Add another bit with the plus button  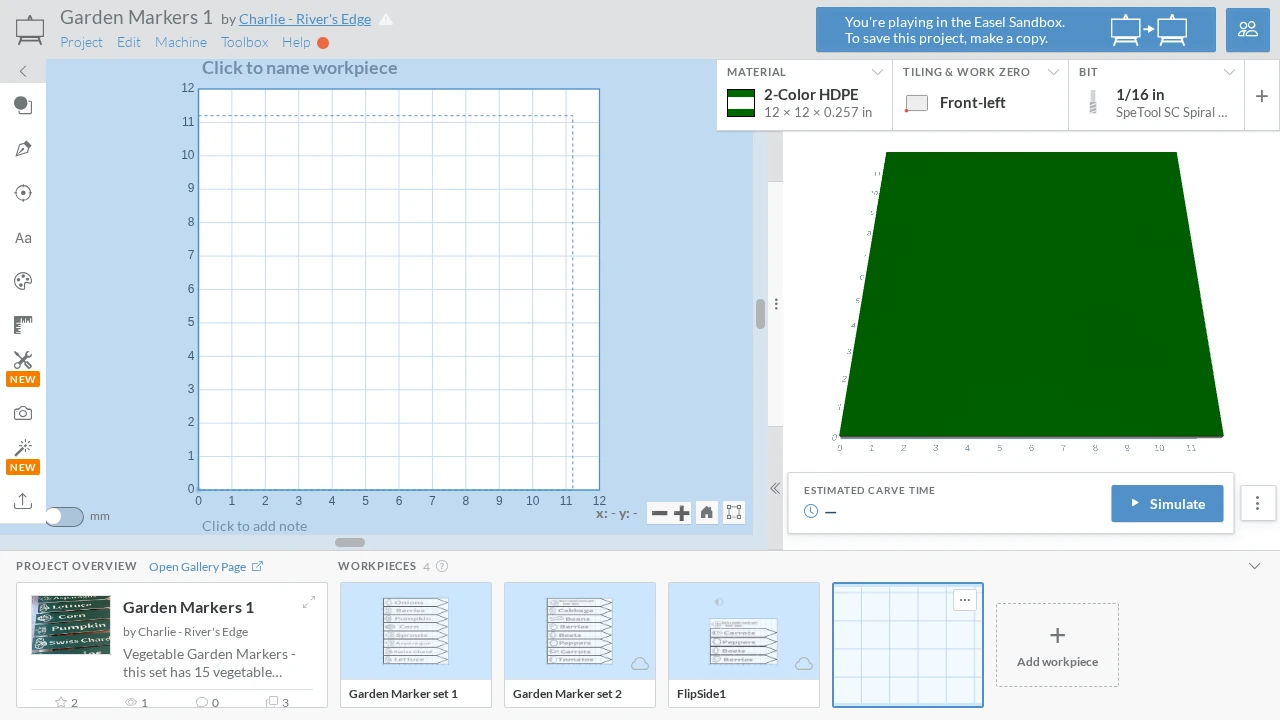[1262, 96]
